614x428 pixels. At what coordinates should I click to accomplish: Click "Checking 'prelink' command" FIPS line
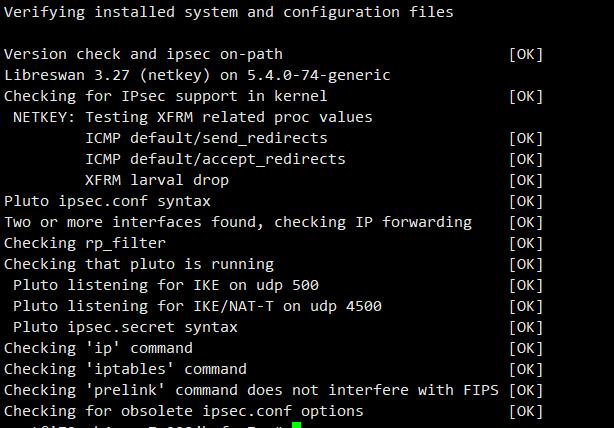[x=251, y=390]
